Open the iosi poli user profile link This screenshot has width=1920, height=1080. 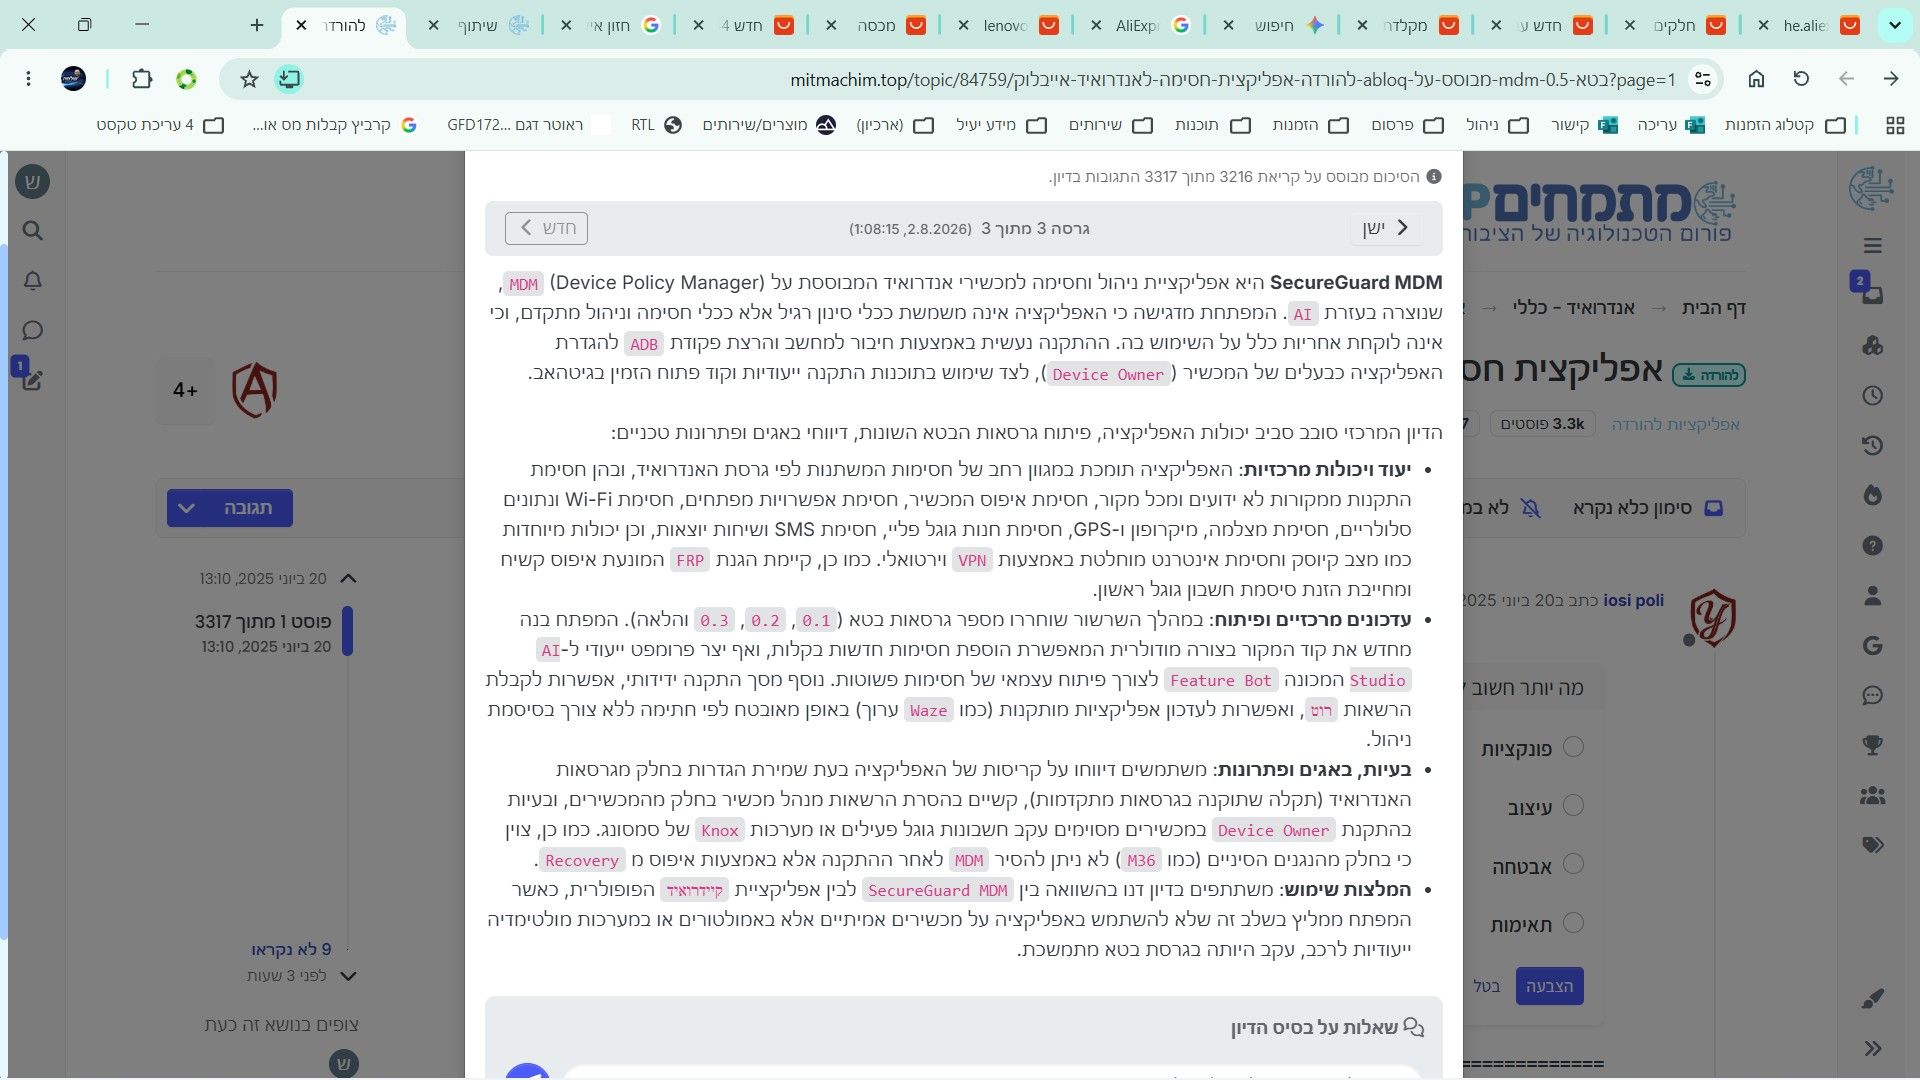(1634, 600)
